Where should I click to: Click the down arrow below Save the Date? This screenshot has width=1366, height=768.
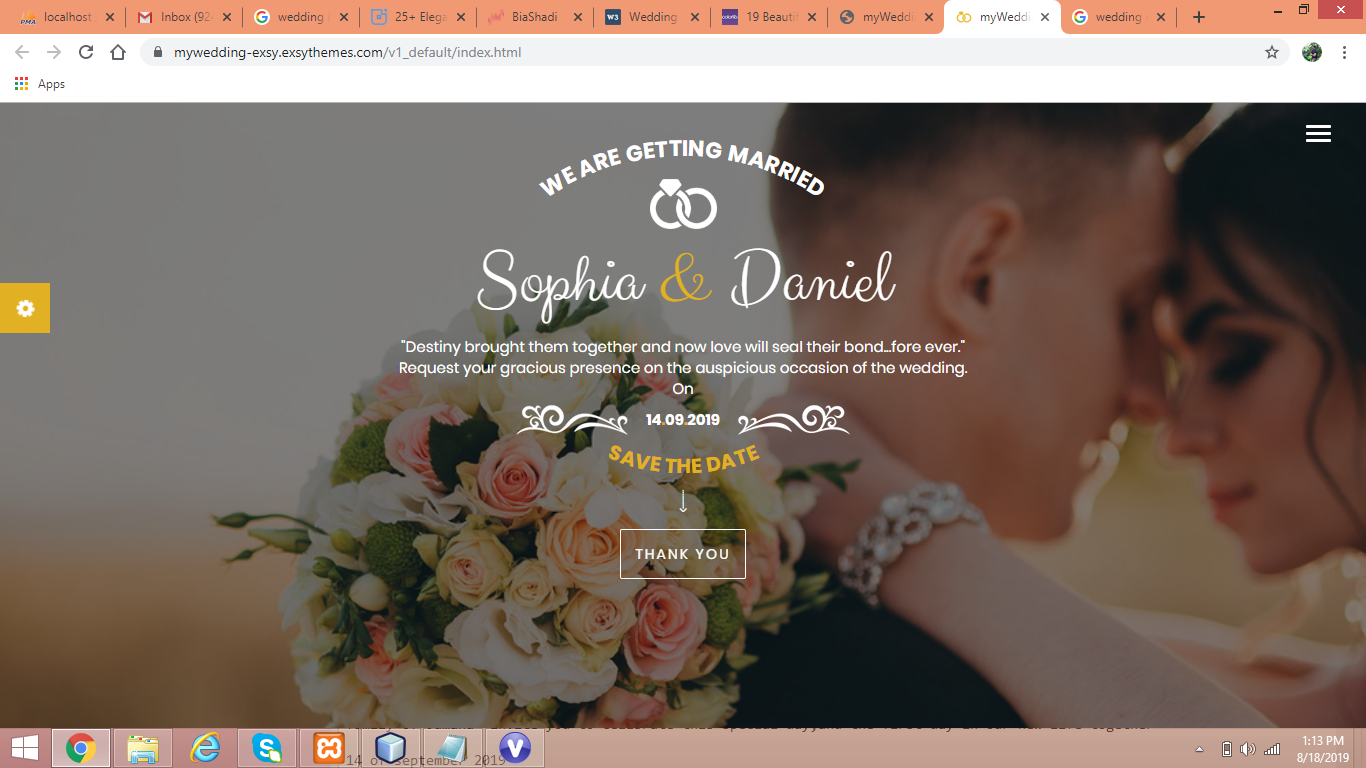[x=683, y=501]
